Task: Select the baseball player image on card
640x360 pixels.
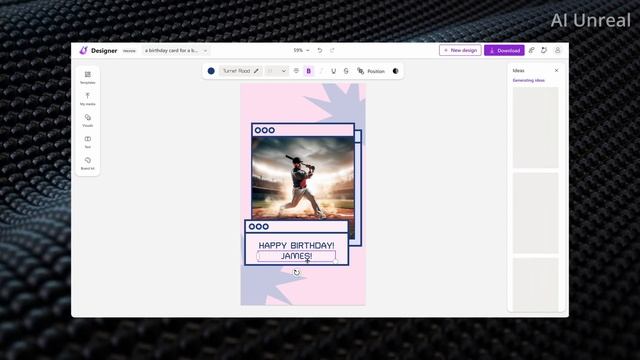Action: [303, 178]
